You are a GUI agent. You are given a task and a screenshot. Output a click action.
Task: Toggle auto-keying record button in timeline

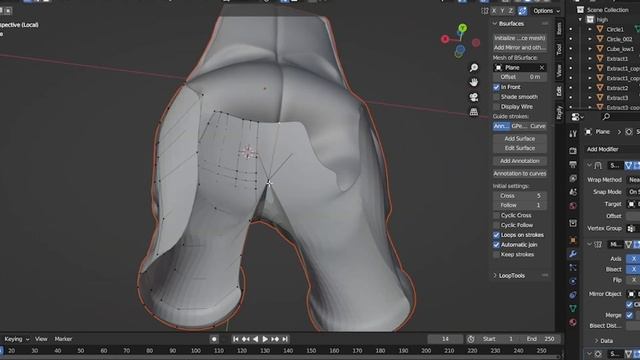point(214,339)
